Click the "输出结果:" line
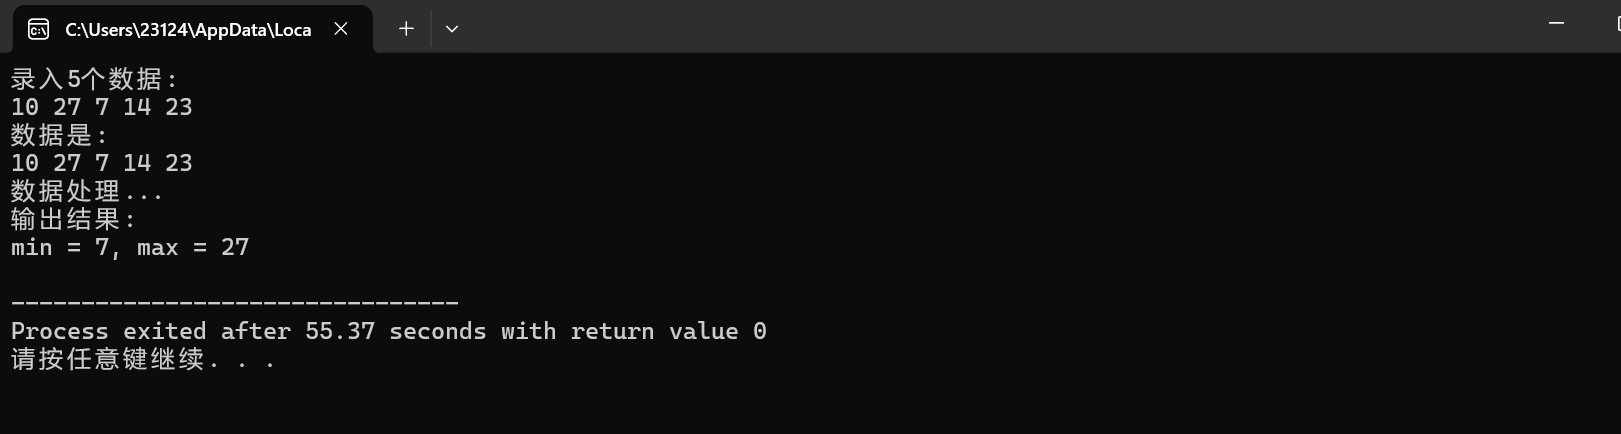Viewport: 1621px width, 434px height. [74, 219]
